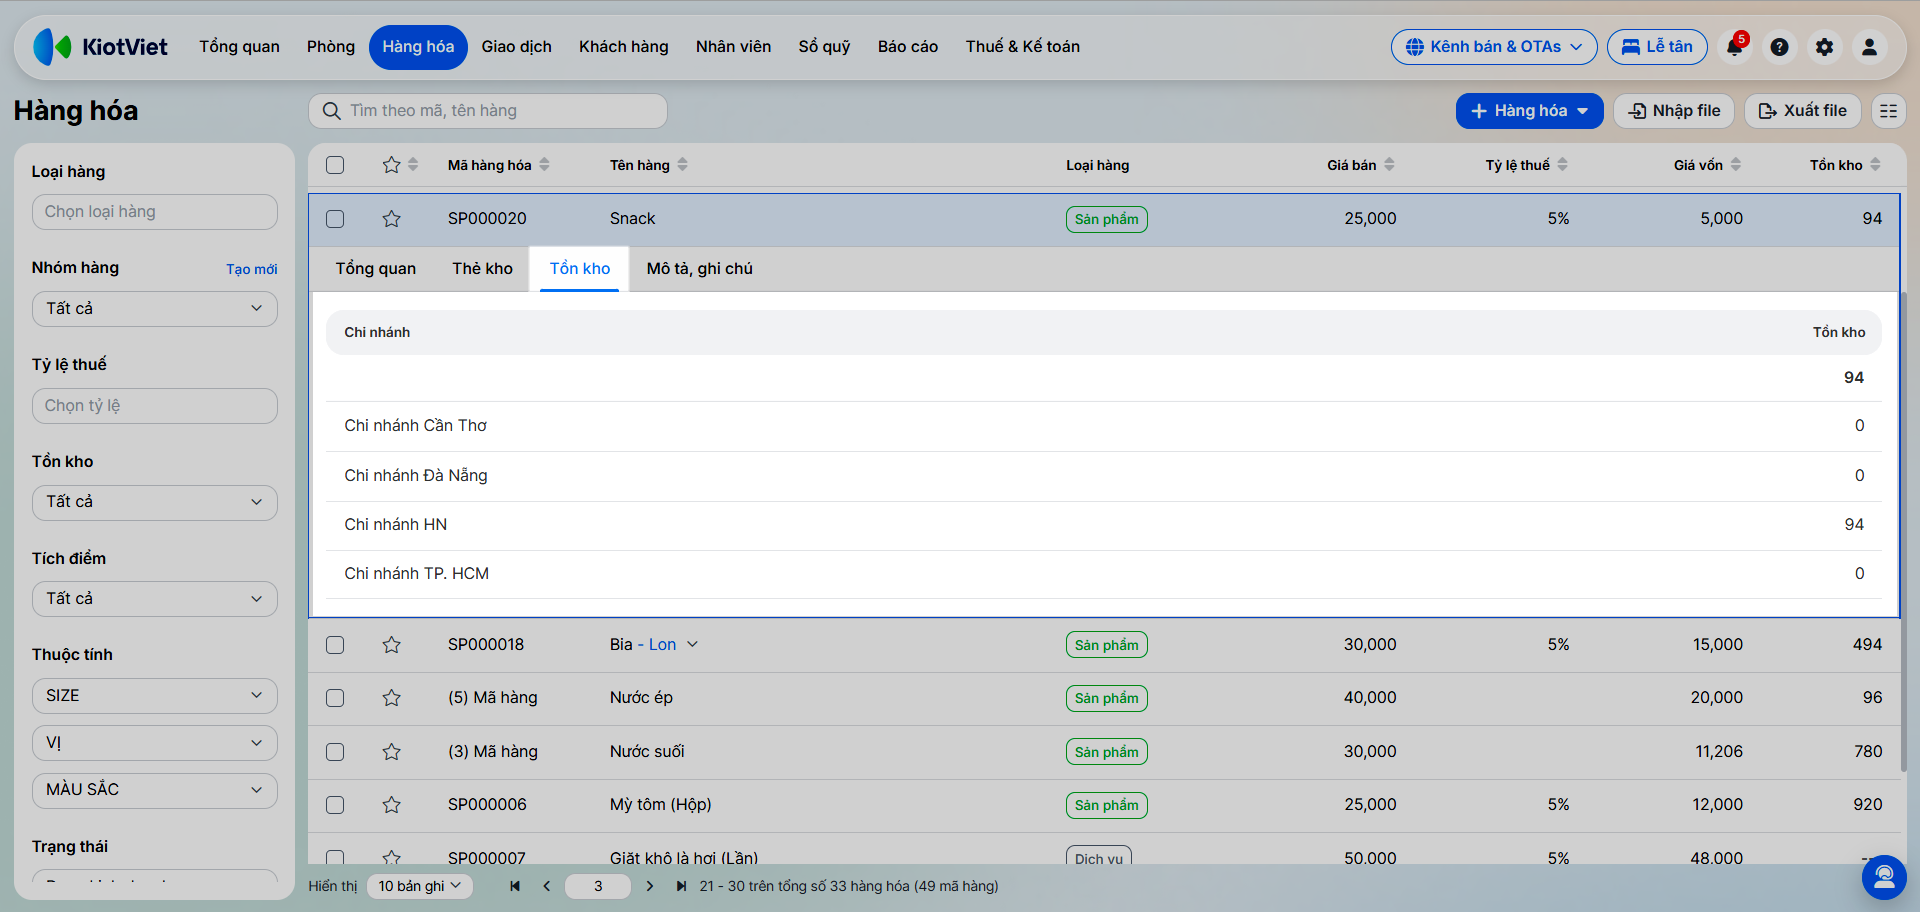Open the notifications bell
Screen dimensions: 1920x912
coord(1735,47)
